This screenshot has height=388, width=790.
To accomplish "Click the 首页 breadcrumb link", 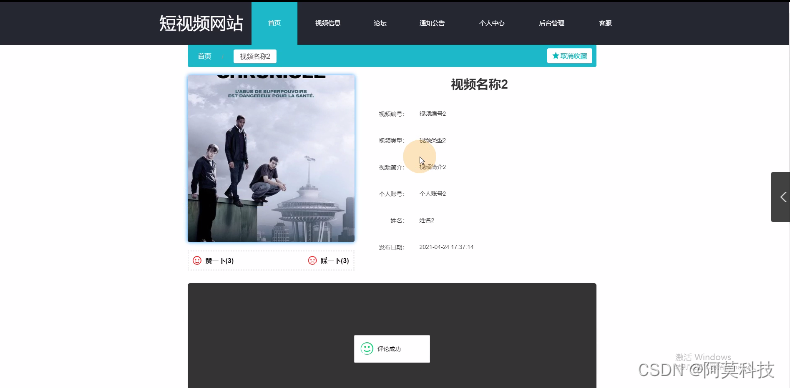I will pos(205,56).
